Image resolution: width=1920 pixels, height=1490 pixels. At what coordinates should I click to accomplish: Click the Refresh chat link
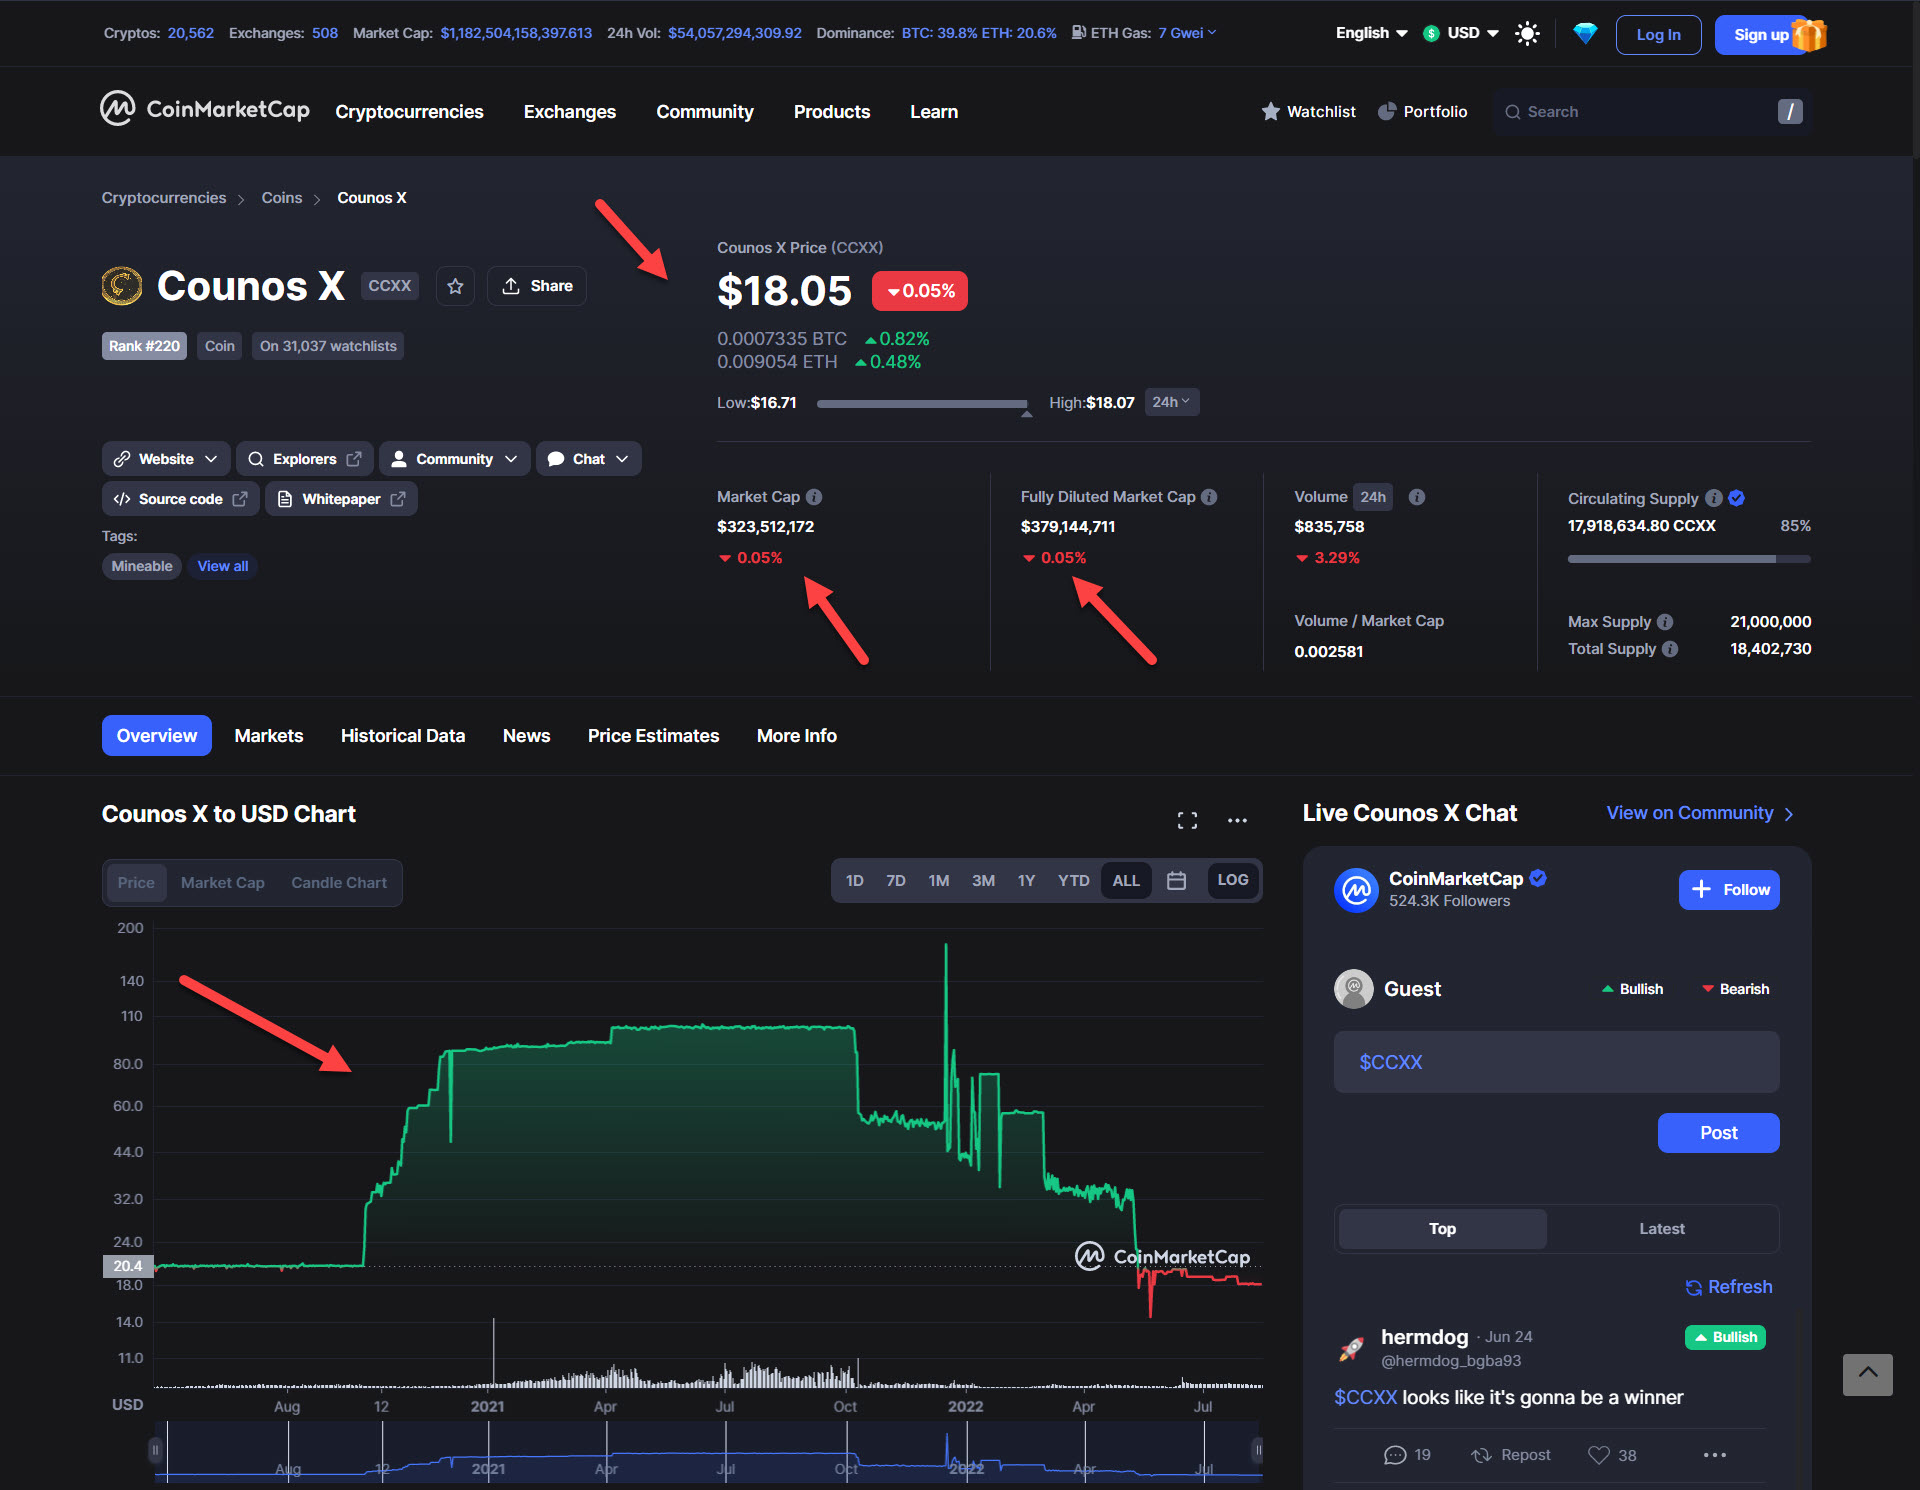[x=1729, y=1287]
